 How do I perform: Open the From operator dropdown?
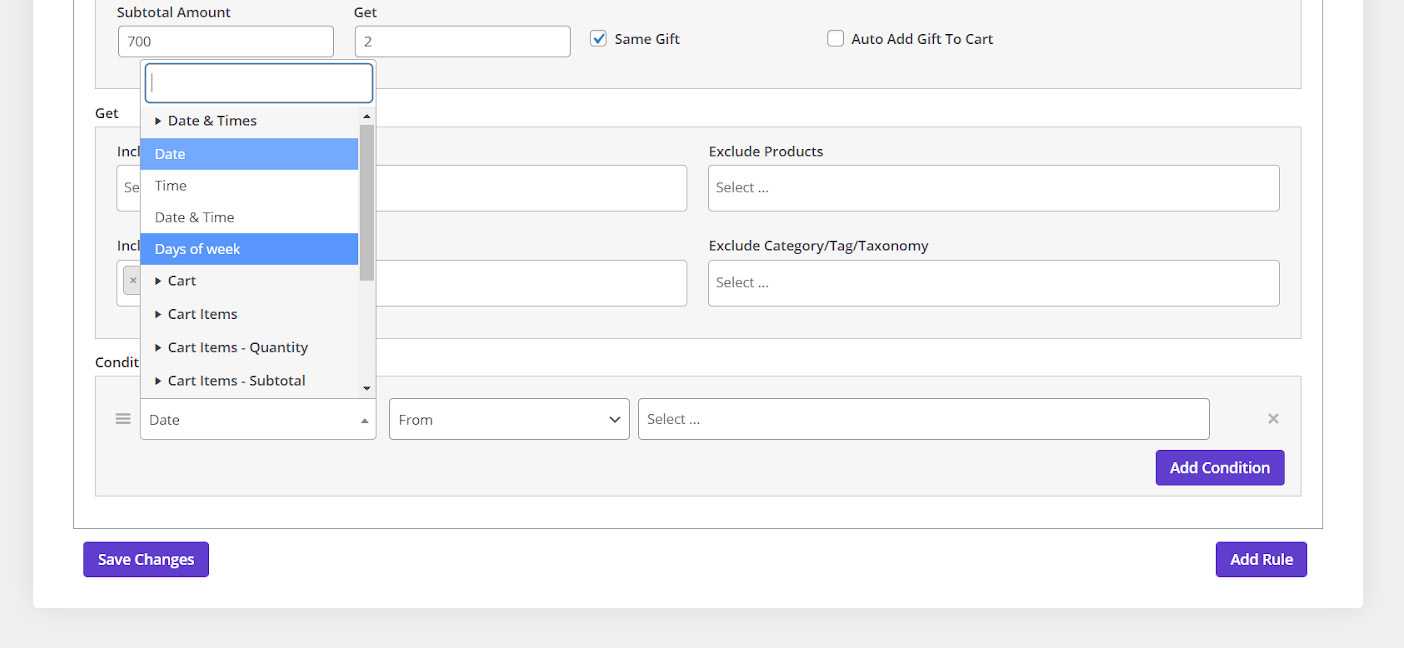509,419
